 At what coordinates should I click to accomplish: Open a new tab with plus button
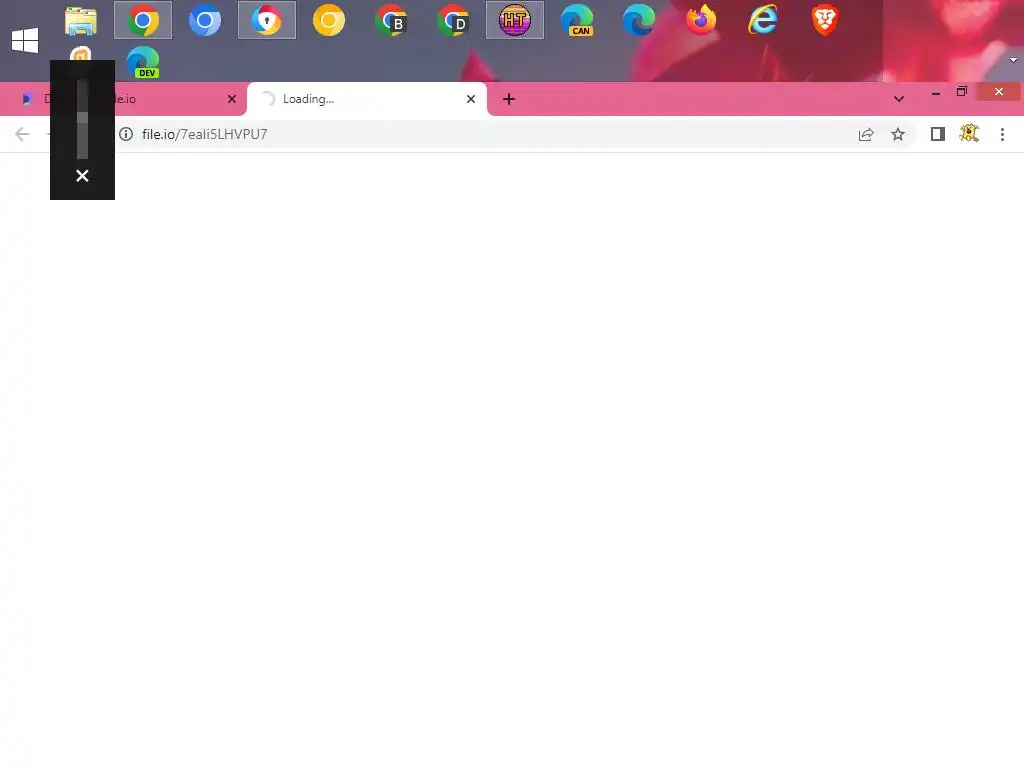tap(509, 99)
